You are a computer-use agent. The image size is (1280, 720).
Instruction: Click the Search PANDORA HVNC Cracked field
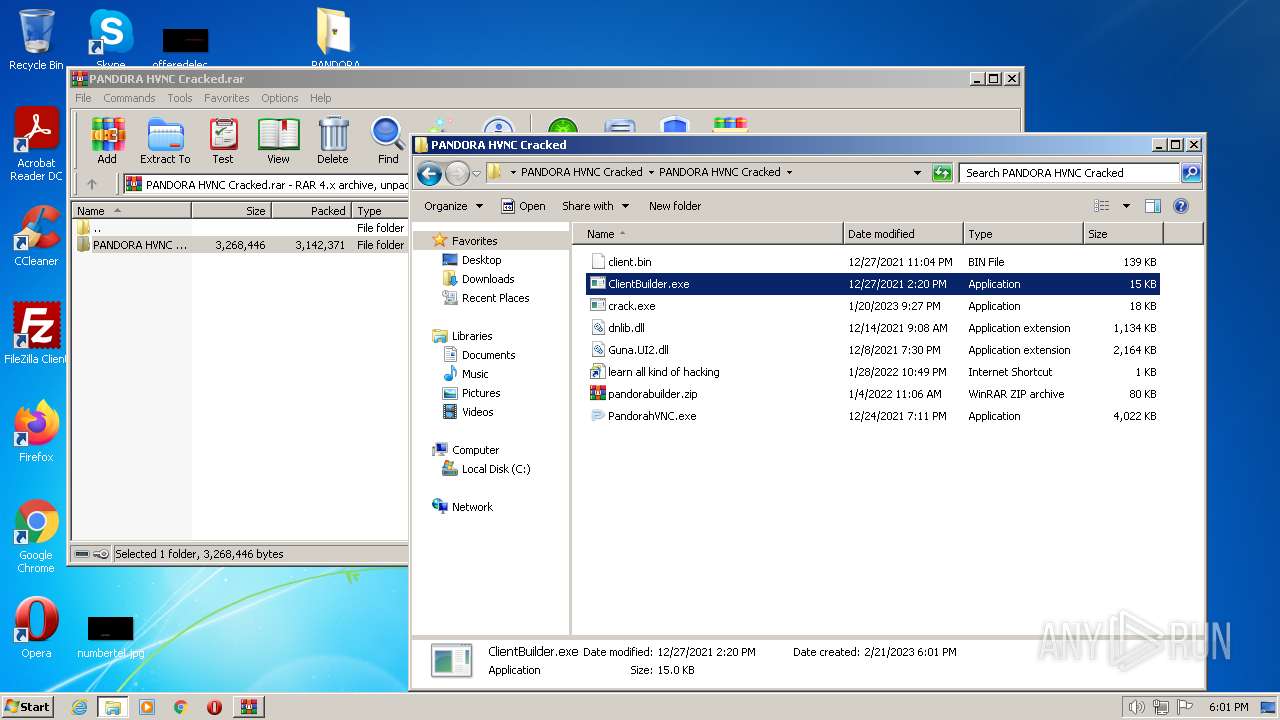1069,173
